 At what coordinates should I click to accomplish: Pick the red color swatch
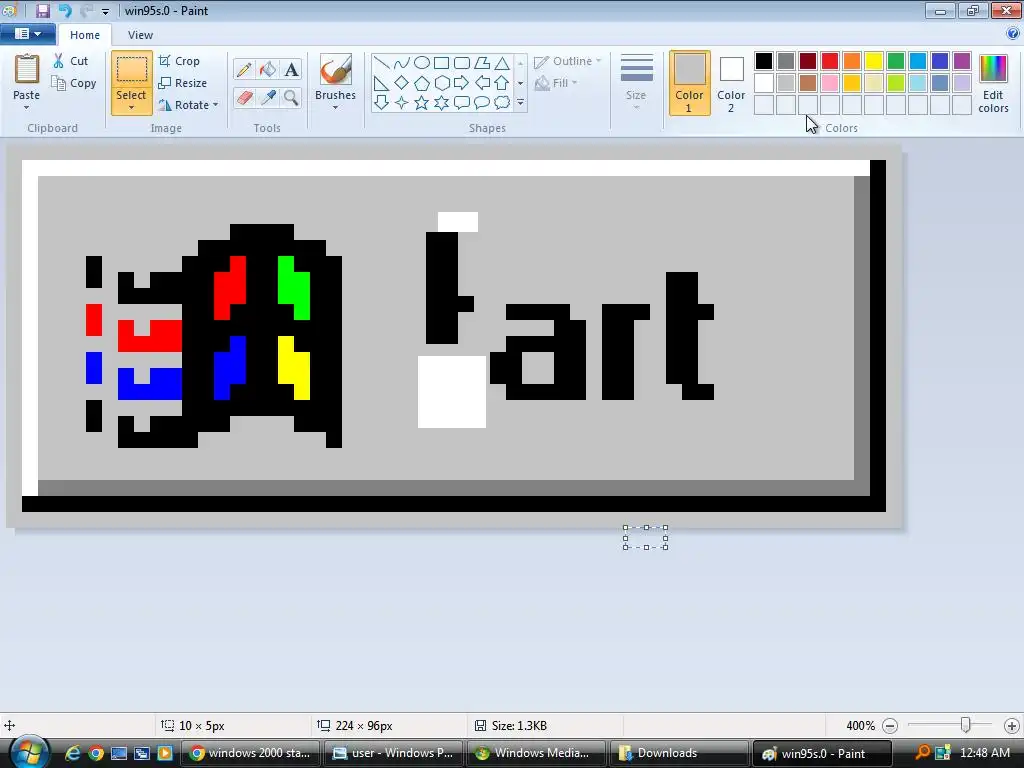pyautogui.click(x=829, y=61)
